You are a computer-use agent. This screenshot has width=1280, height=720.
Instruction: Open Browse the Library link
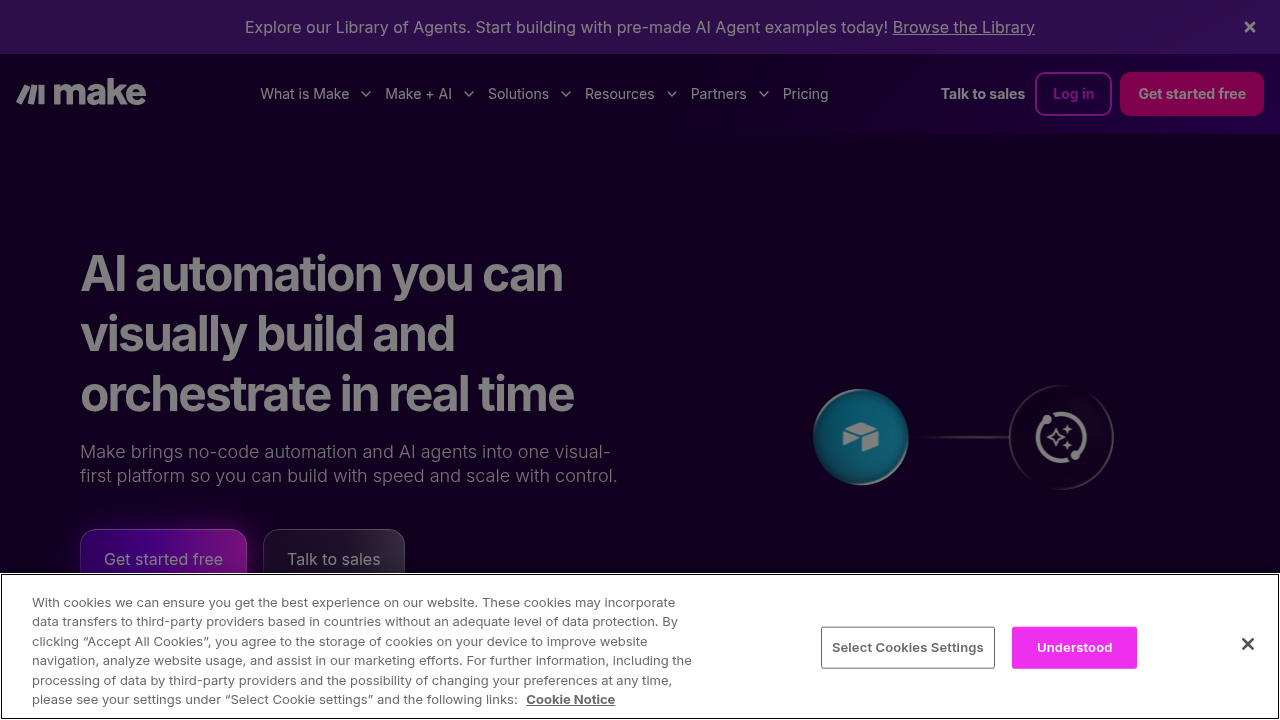click(x=963, y=27)
